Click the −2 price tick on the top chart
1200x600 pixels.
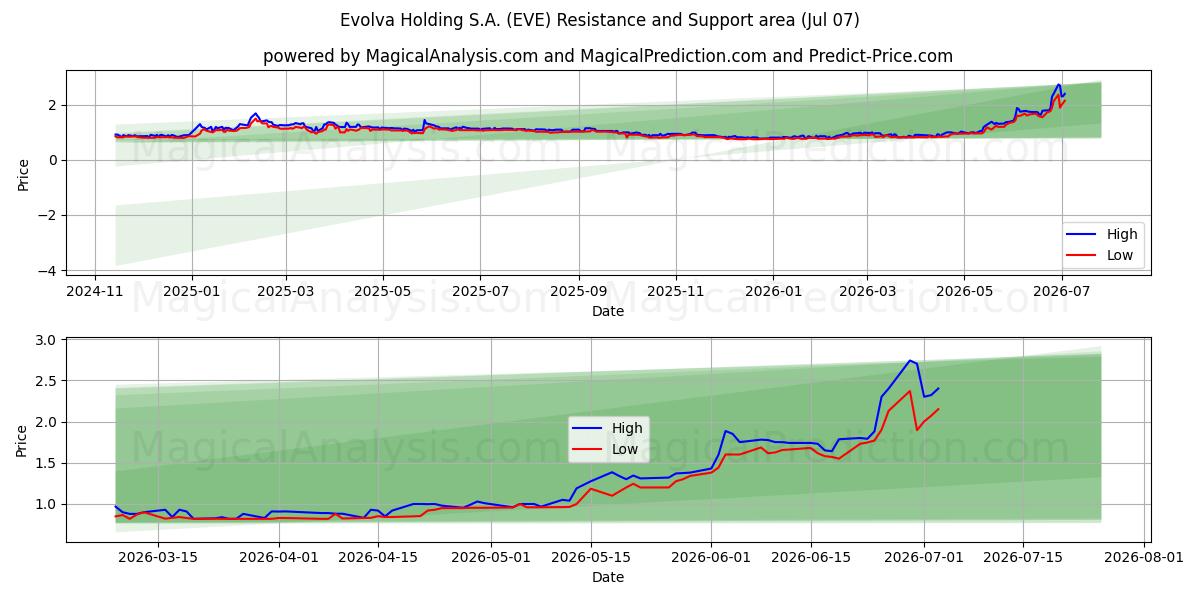[x=48, y=215]
